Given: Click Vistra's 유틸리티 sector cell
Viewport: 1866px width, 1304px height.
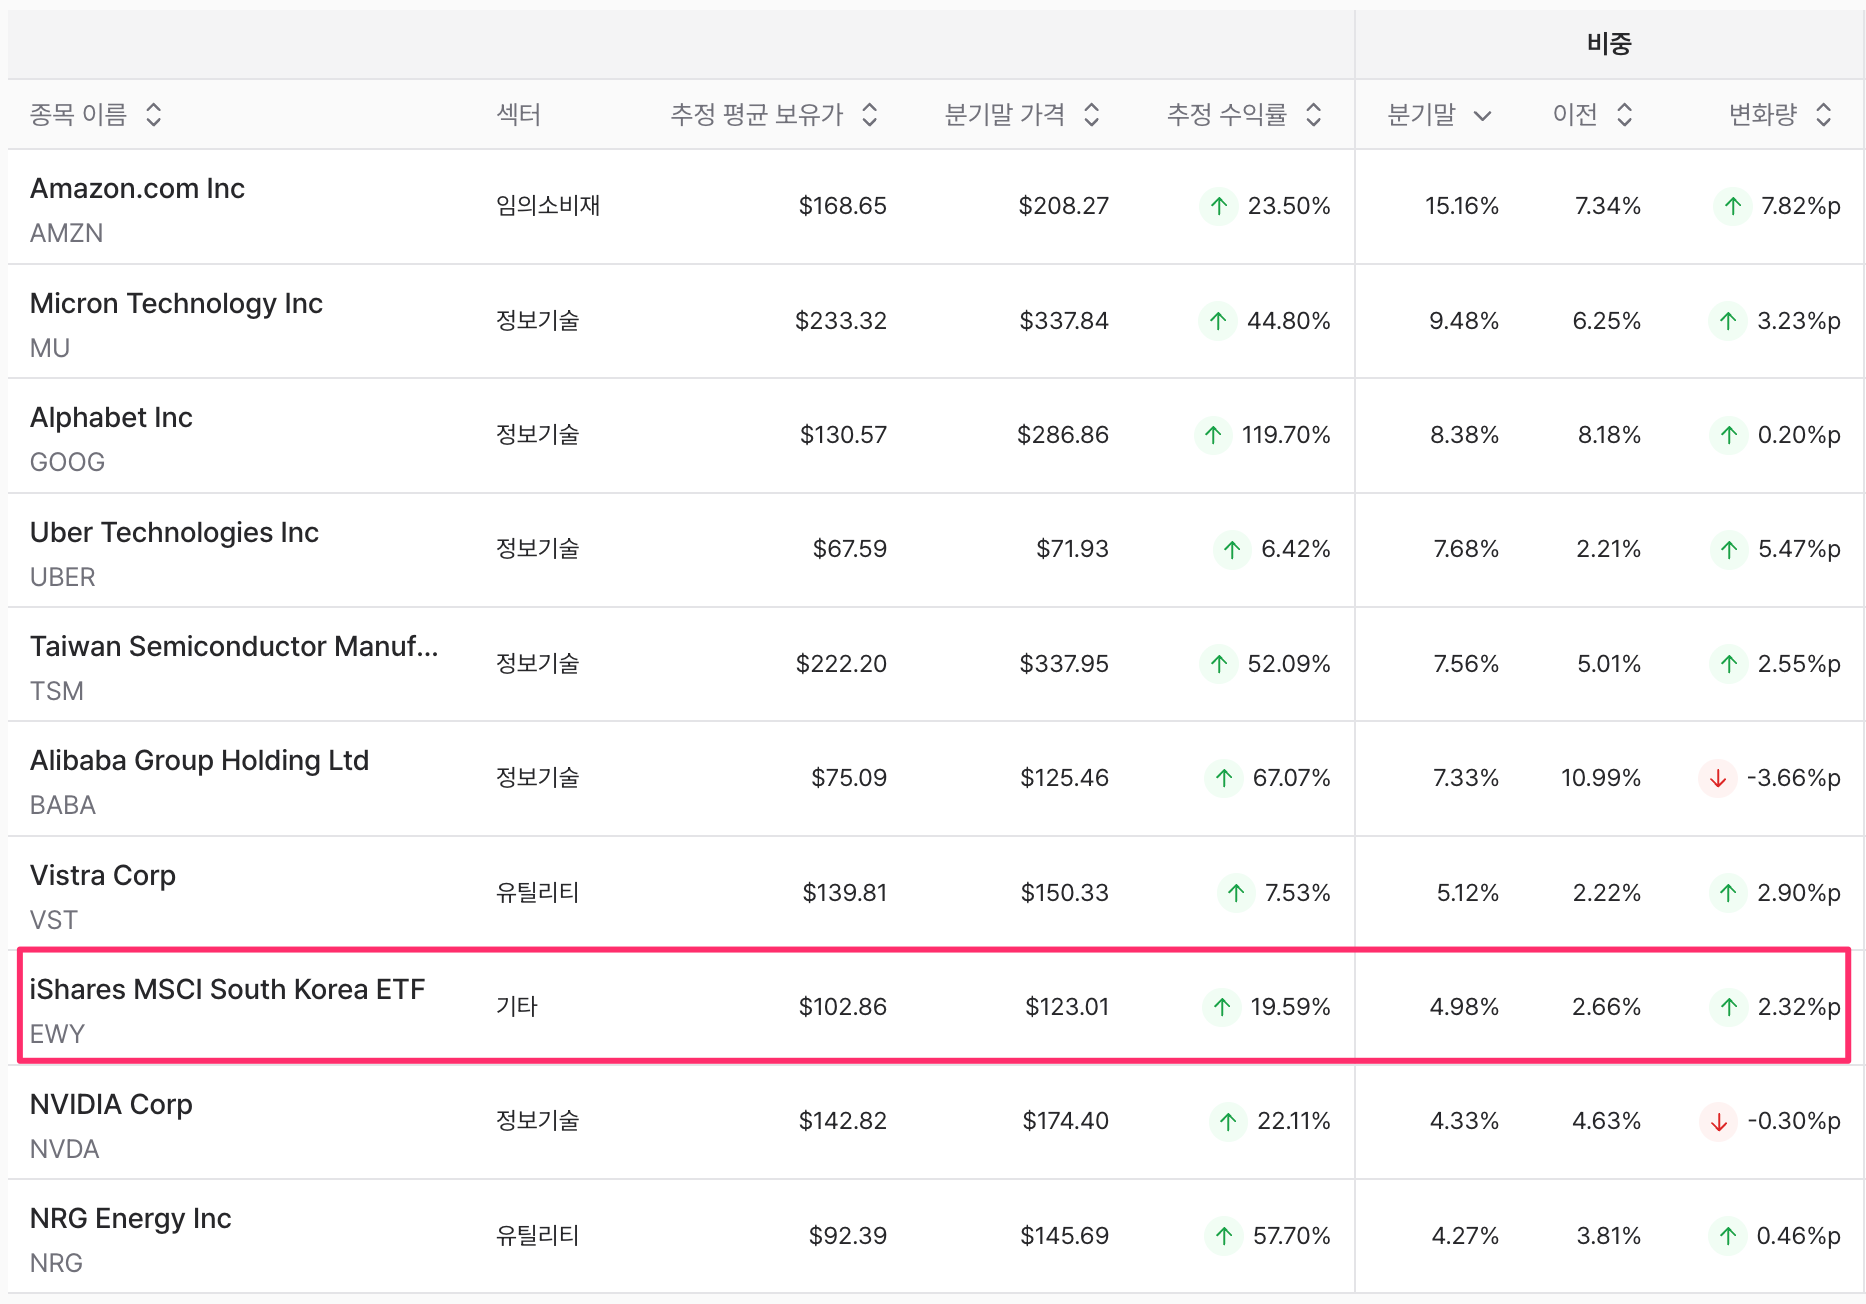Looking at the screenshot, I should coord(538,893).
